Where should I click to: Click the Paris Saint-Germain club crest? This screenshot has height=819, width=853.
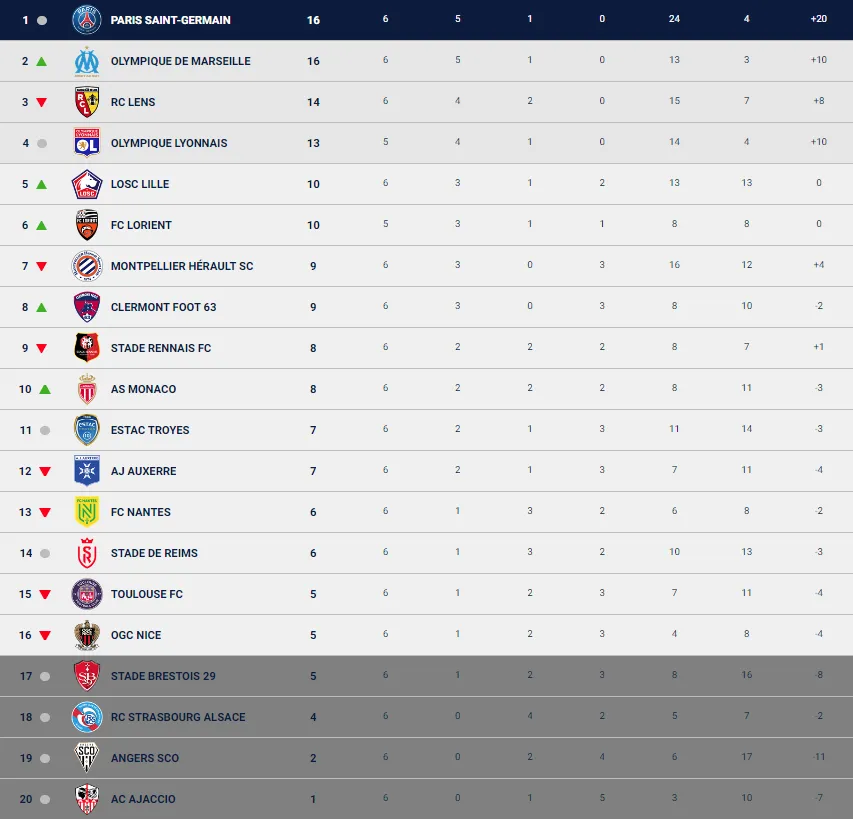[87, 20]
